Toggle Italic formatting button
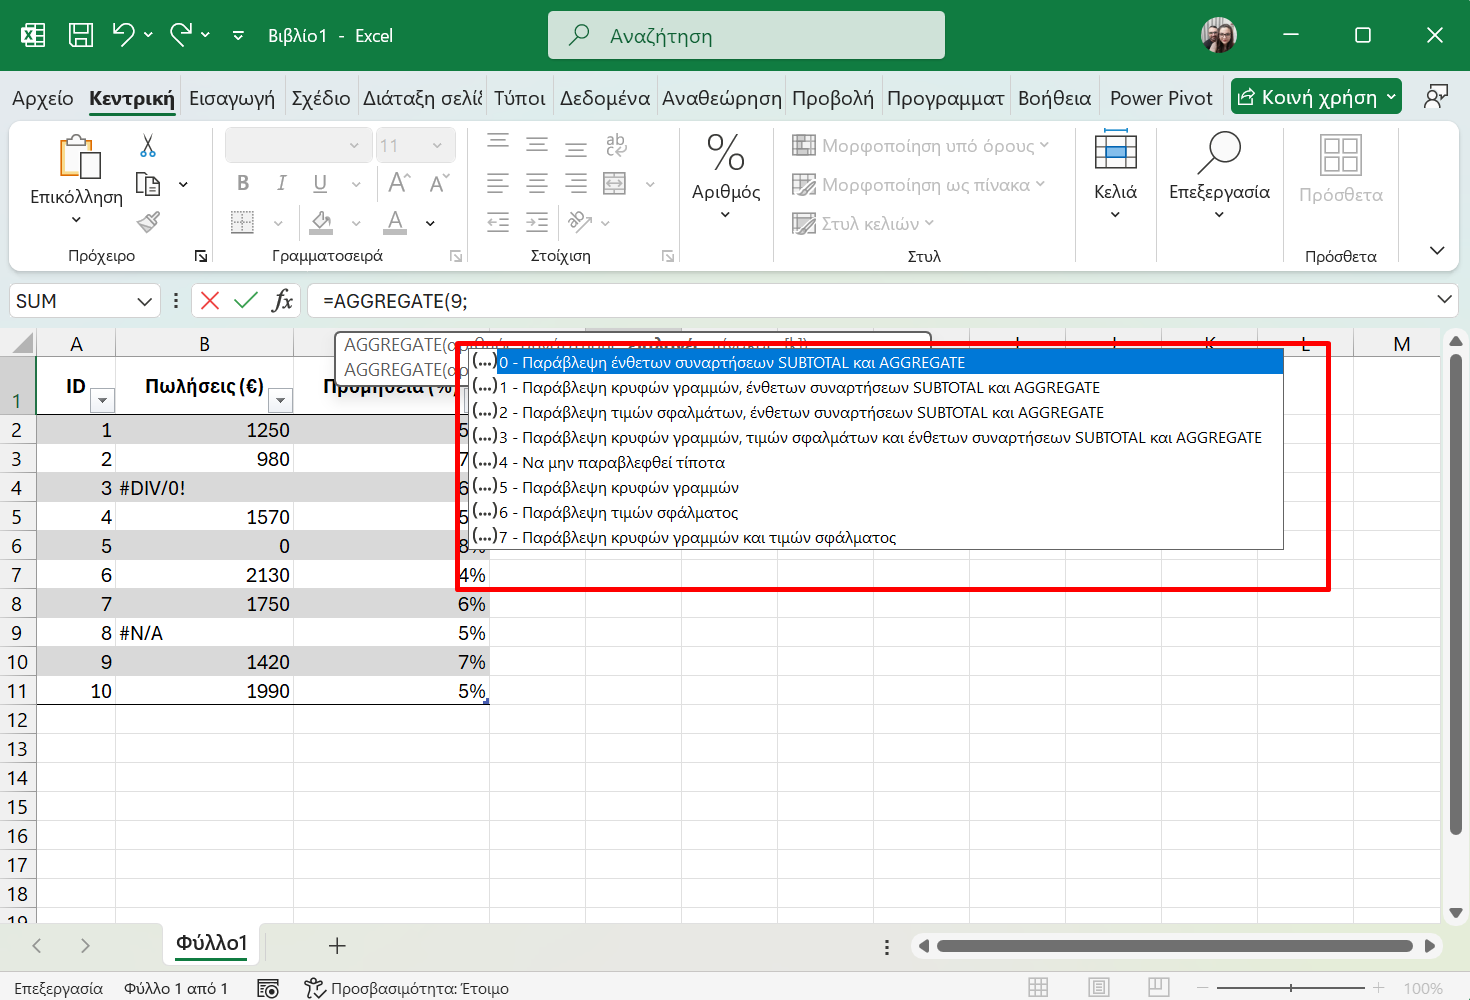Viewport: 1470px width, 1000px height. tap(282, 183)
